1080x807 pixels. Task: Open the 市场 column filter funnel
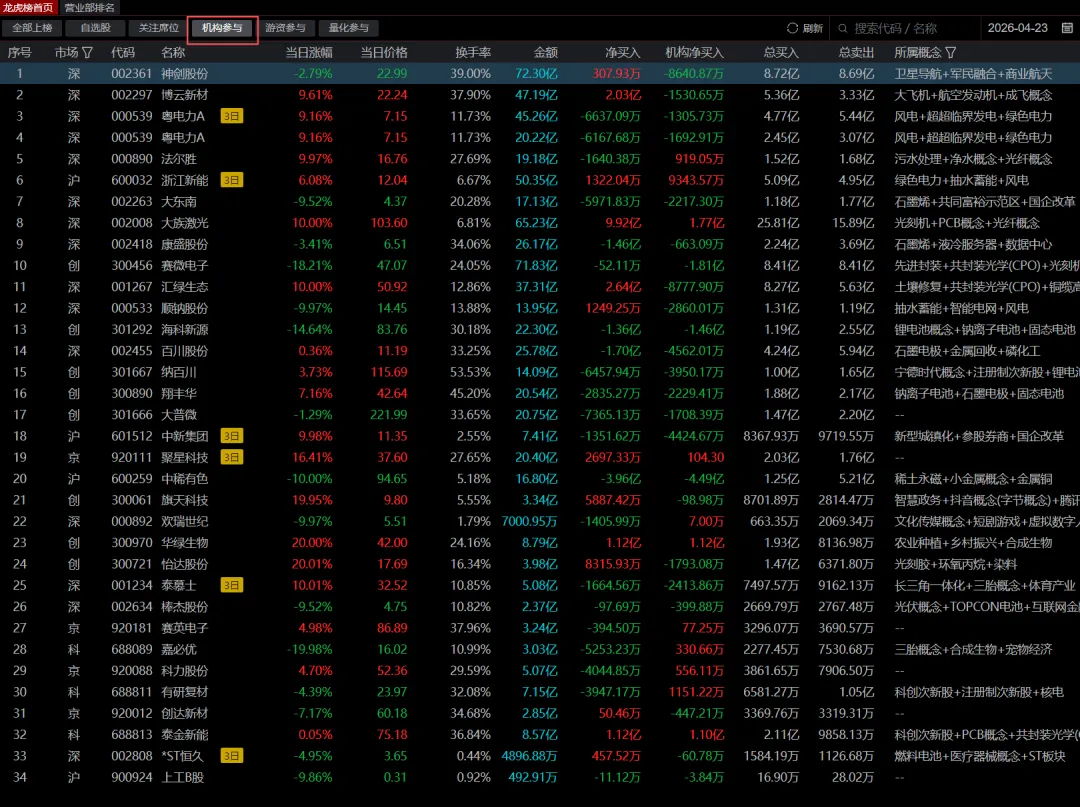(87, 52)
